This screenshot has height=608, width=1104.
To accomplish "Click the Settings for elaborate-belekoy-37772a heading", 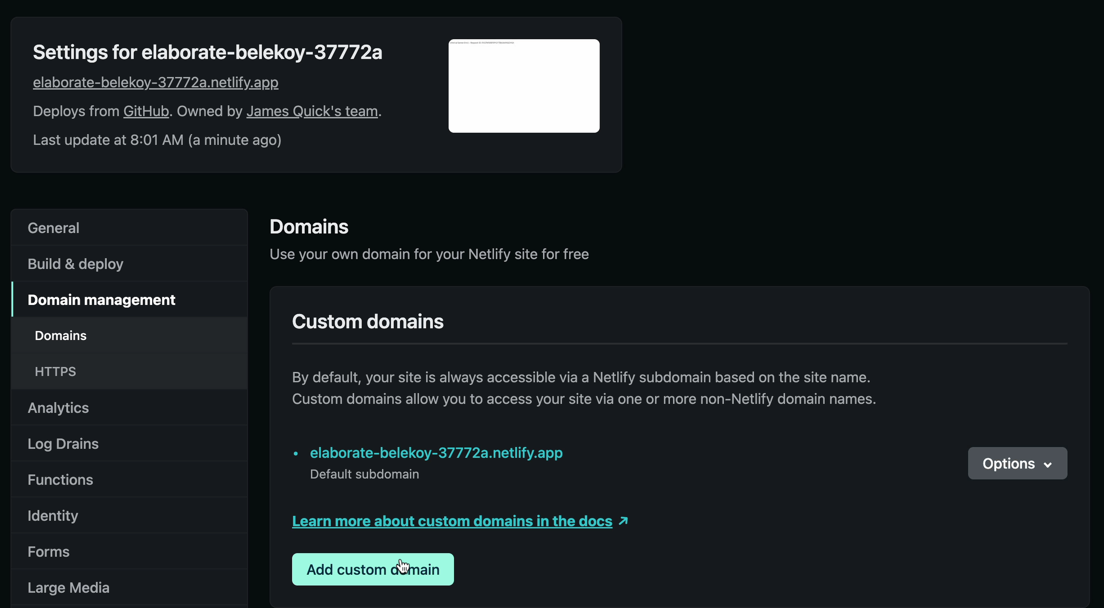I will coord(208,52).
